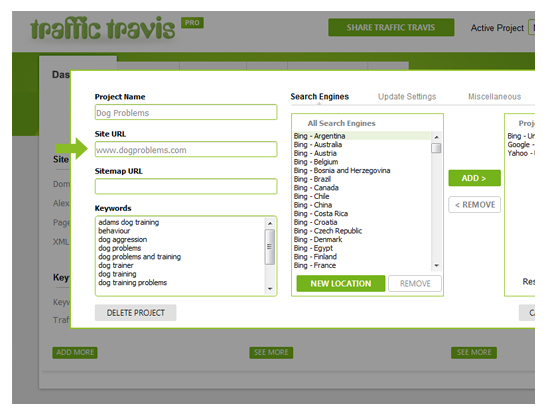
Task: Click the DELETE PROJECT button
Action: click(136, 313)
